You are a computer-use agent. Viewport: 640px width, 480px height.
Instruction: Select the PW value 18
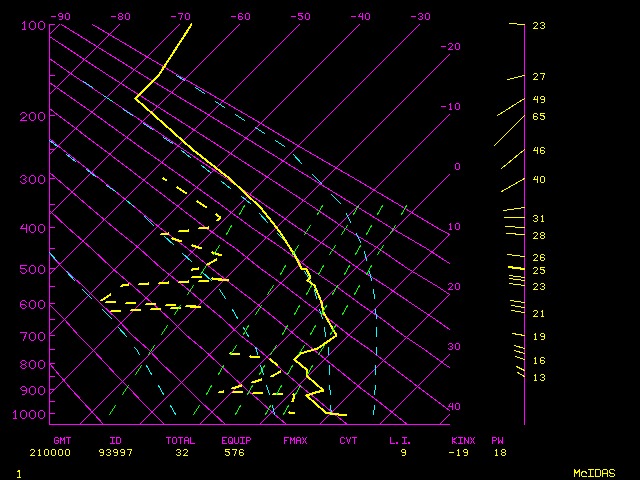pos(499,452)
